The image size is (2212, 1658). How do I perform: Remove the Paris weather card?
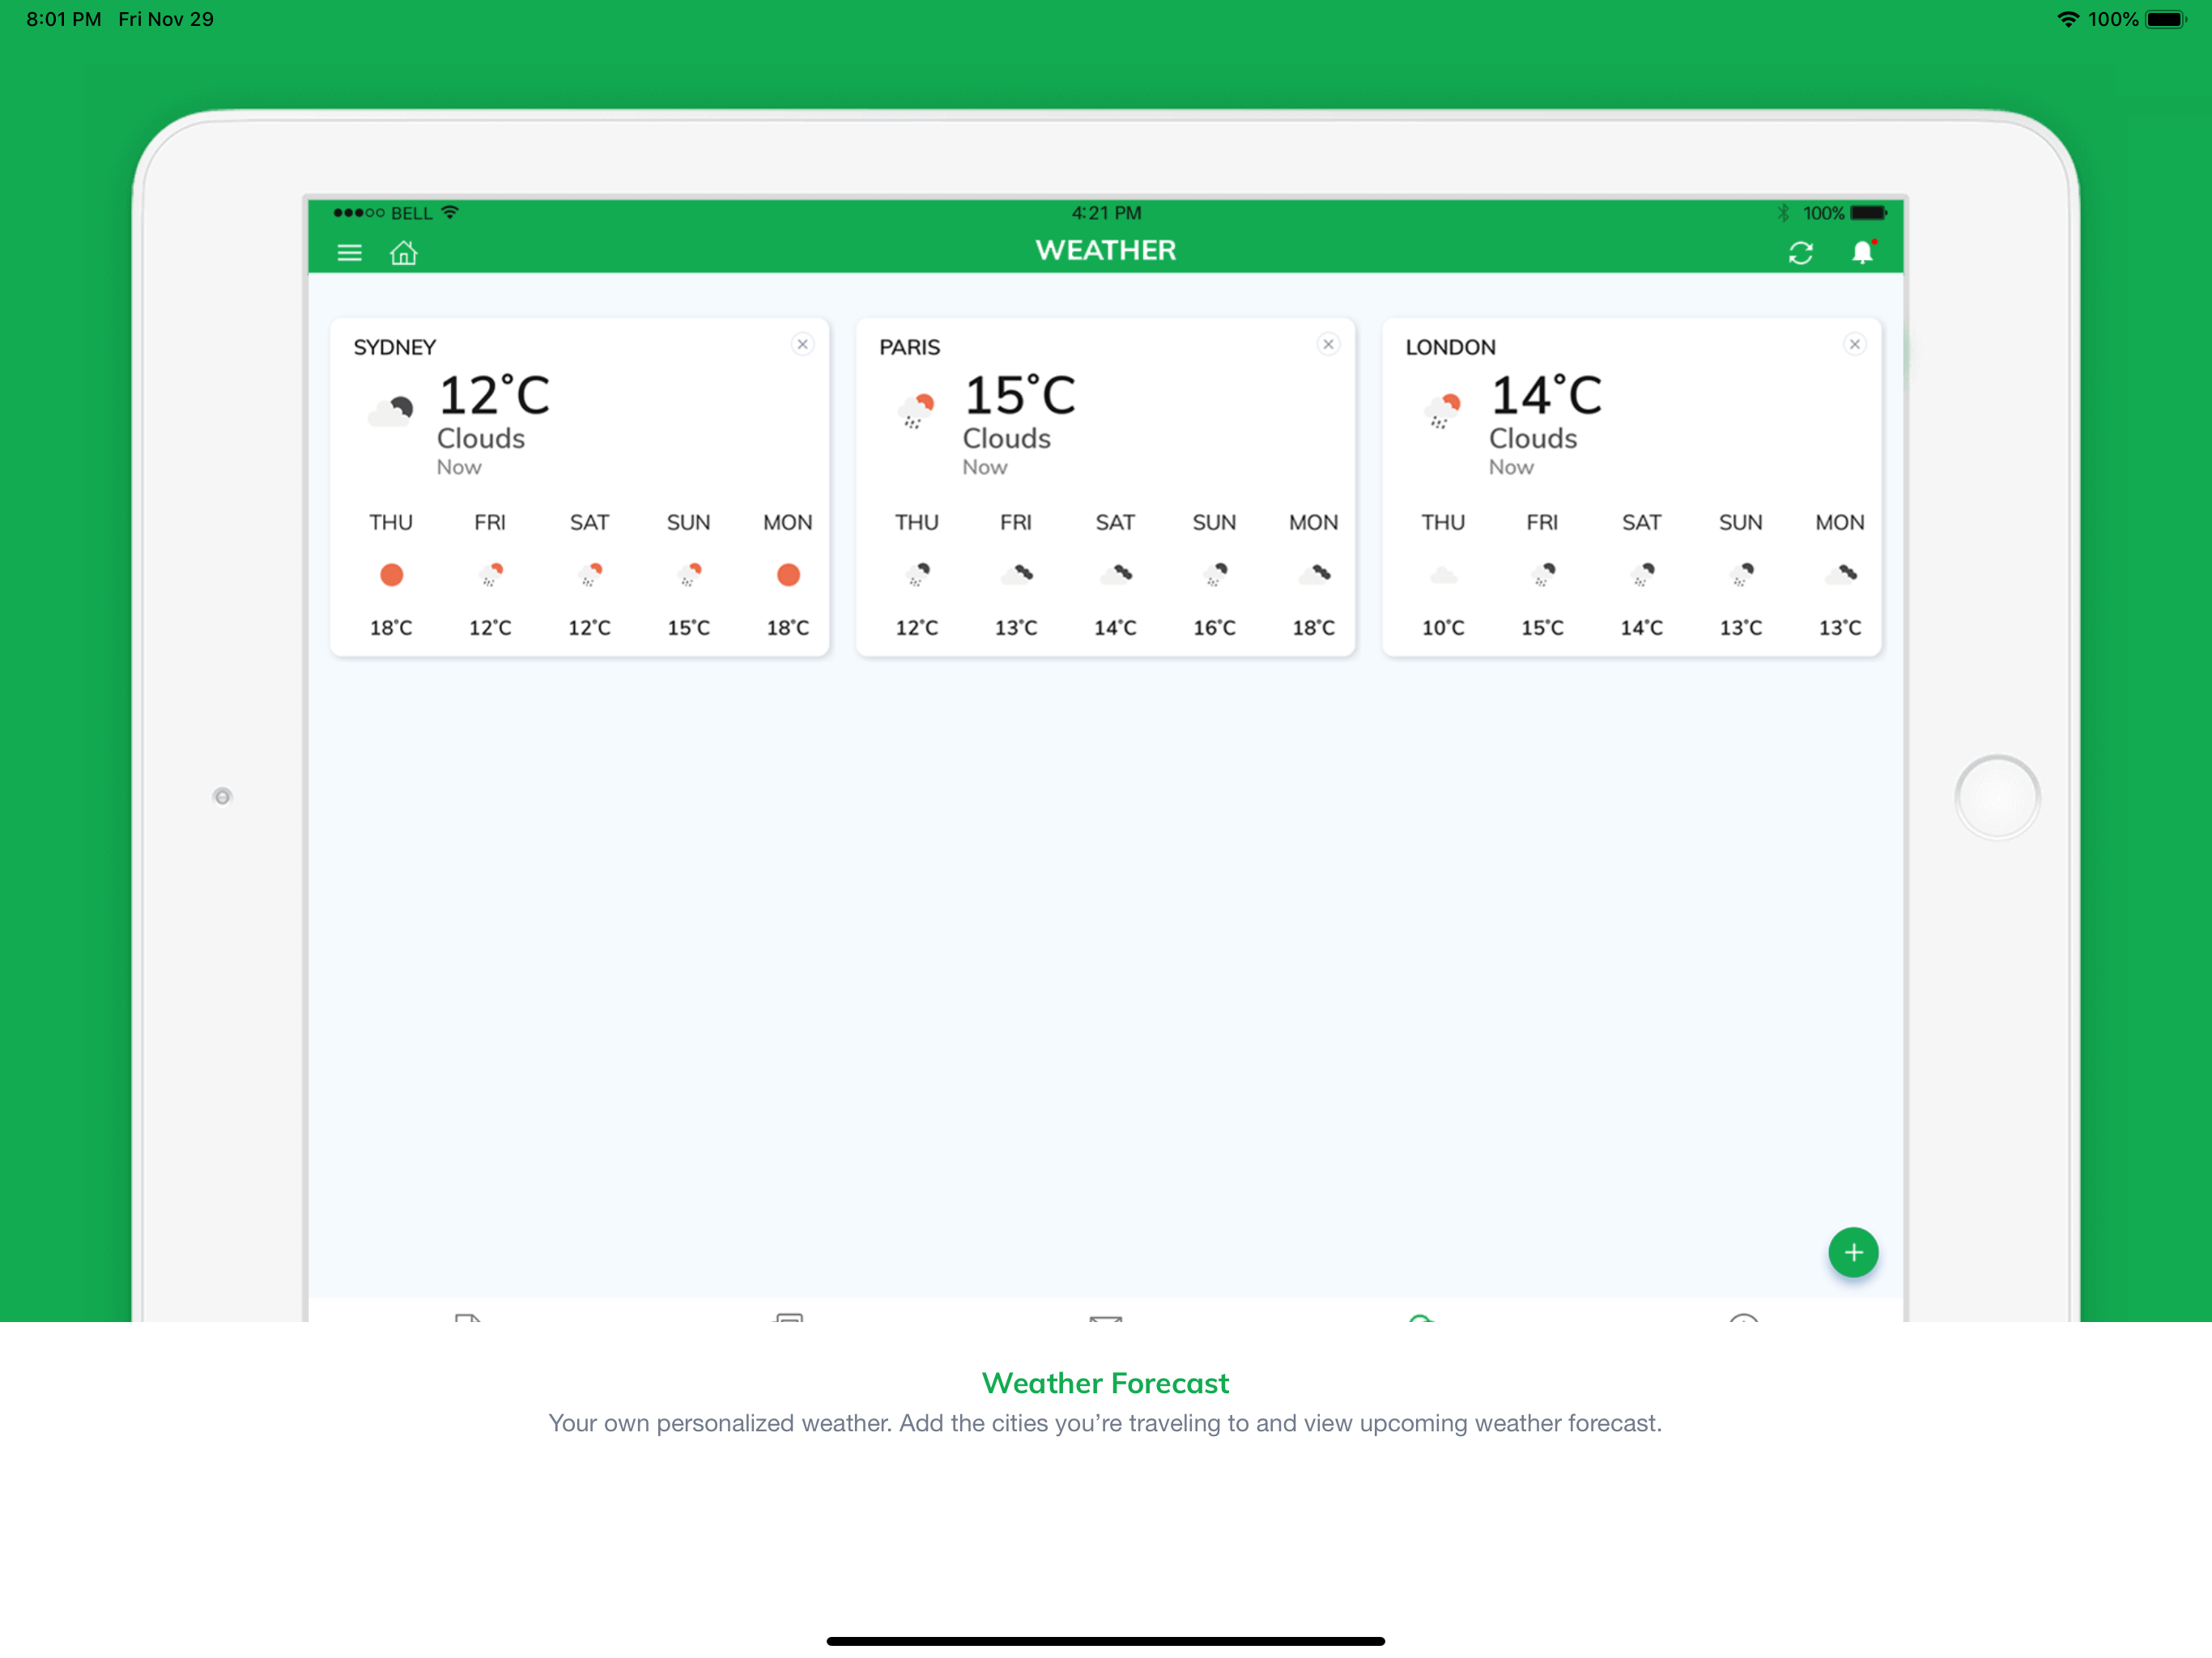pyautogui.click(x=1328, y=344)
